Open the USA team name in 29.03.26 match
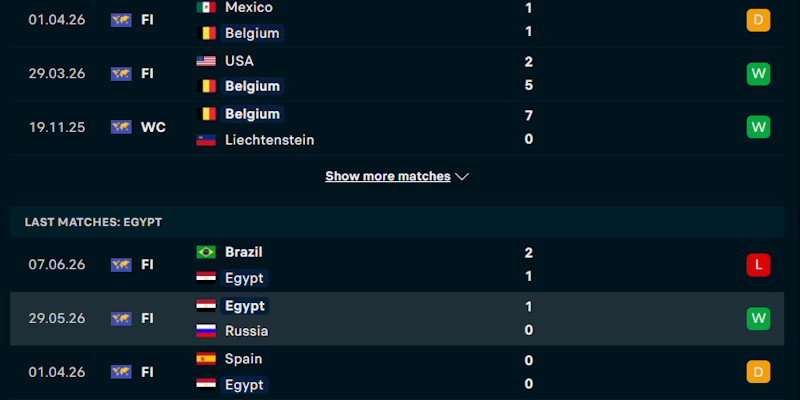Screen dimensions: 800x400 click(239, 61)
